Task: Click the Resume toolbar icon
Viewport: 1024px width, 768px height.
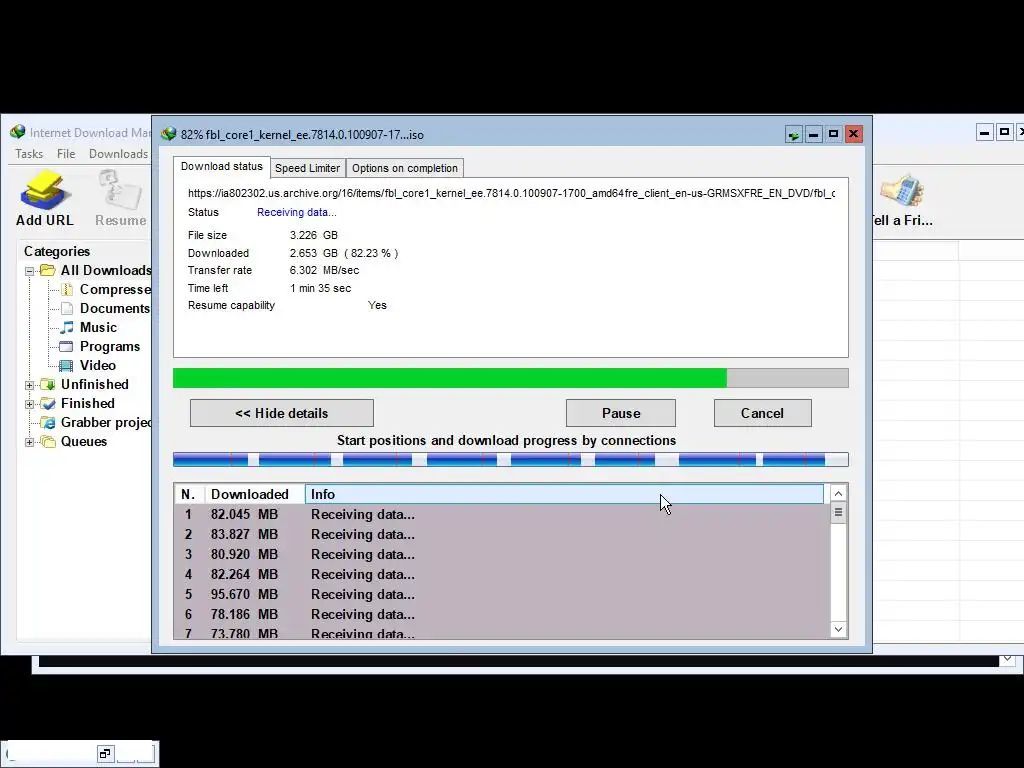Action: pos(120,190)
